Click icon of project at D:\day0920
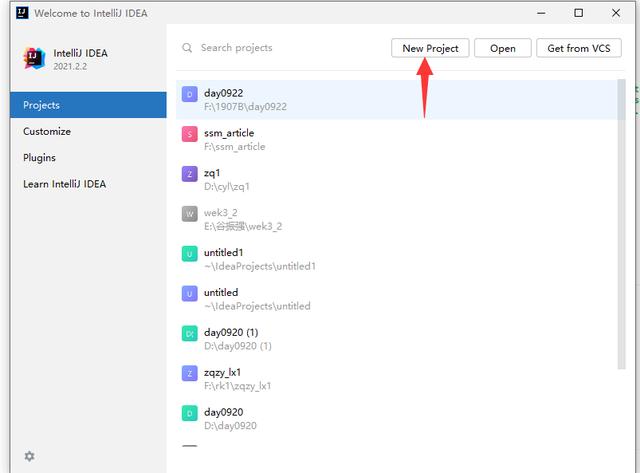The height and width of the screenshot is (473, 640). point(189,413)
